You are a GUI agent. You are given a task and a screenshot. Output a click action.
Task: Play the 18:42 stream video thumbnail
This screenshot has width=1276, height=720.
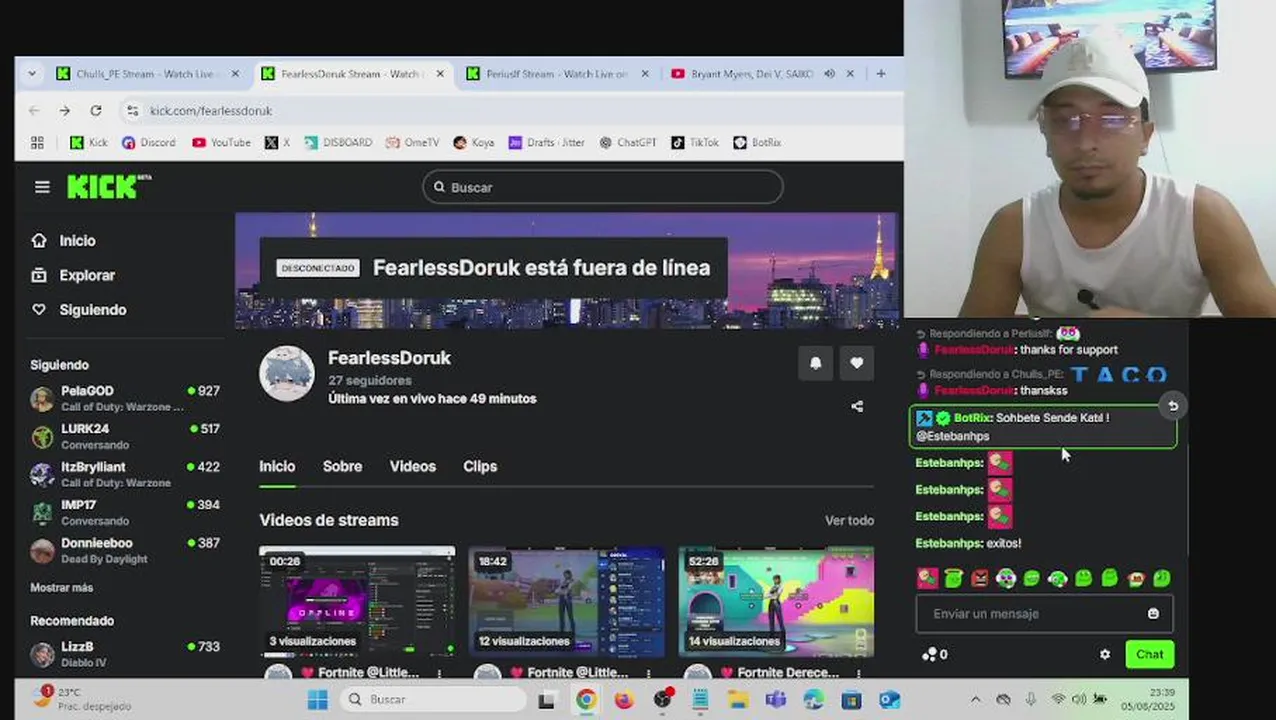[x=567, y=601]
